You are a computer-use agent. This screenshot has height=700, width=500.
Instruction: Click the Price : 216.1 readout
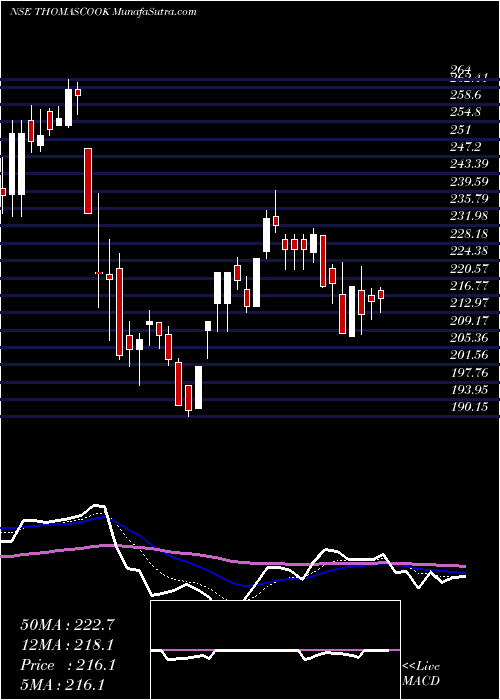click(x=68, y=665)
